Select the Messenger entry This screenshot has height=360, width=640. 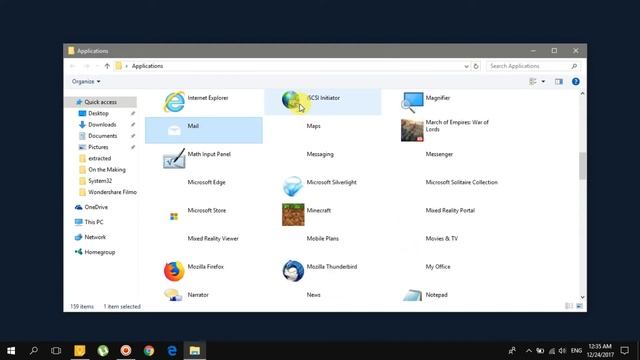click(x=439, y=154)
